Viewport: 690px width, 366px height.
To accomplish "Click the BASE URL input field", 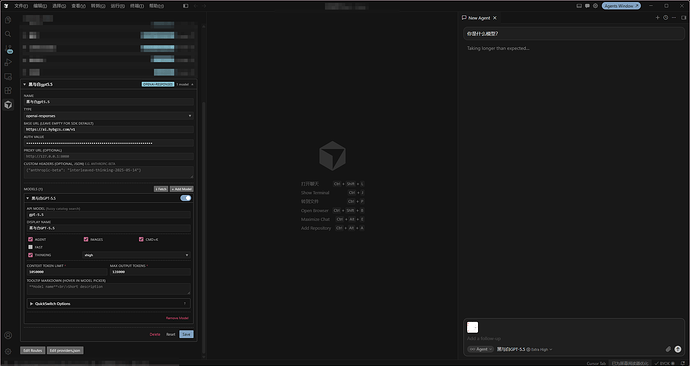I will [x=109, y=129].
